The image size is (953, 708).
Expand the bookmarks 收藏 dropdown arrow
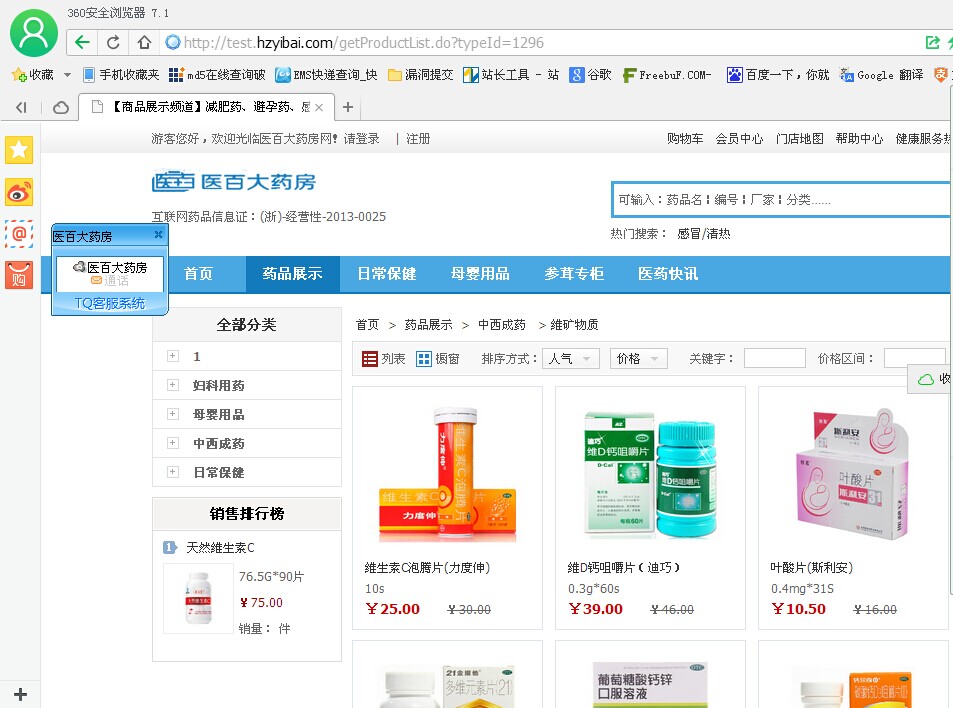[x=67, y=75]
